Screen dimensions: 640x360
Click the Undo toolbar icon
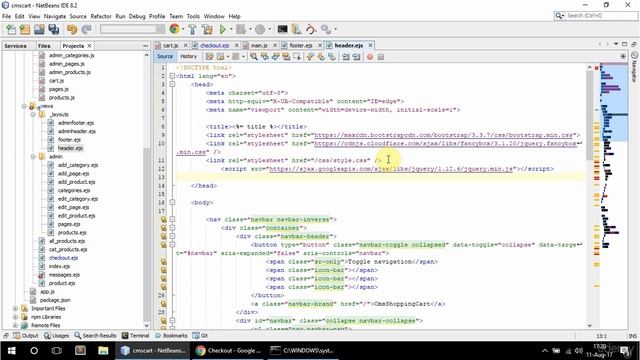coord(72,29)
